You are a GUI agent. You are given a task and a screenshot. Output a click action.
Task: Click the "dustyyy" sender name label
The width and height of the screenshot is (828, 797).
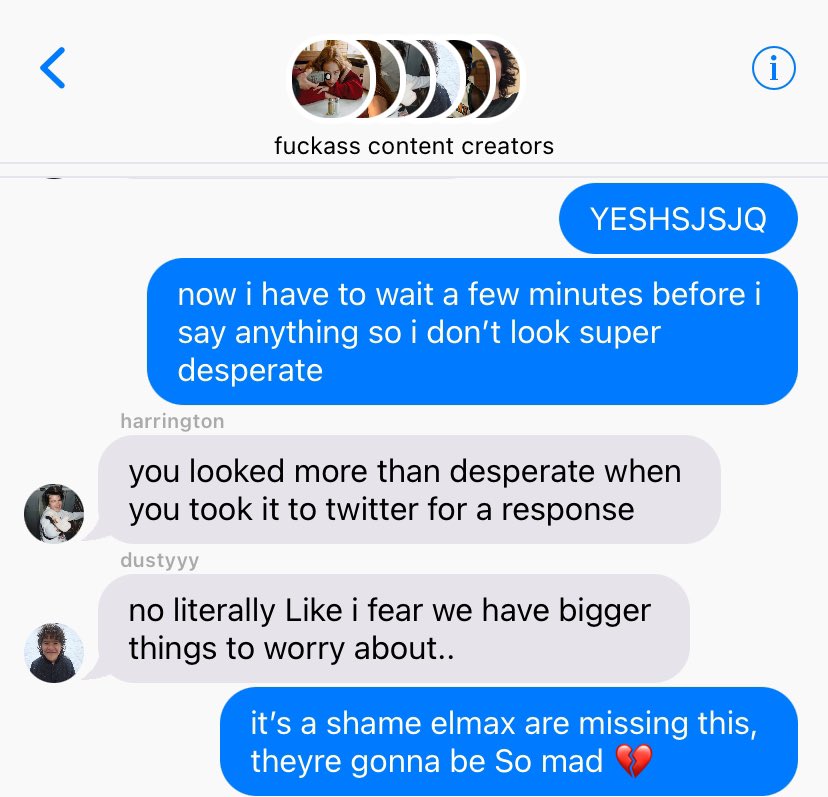coord(159,560)
